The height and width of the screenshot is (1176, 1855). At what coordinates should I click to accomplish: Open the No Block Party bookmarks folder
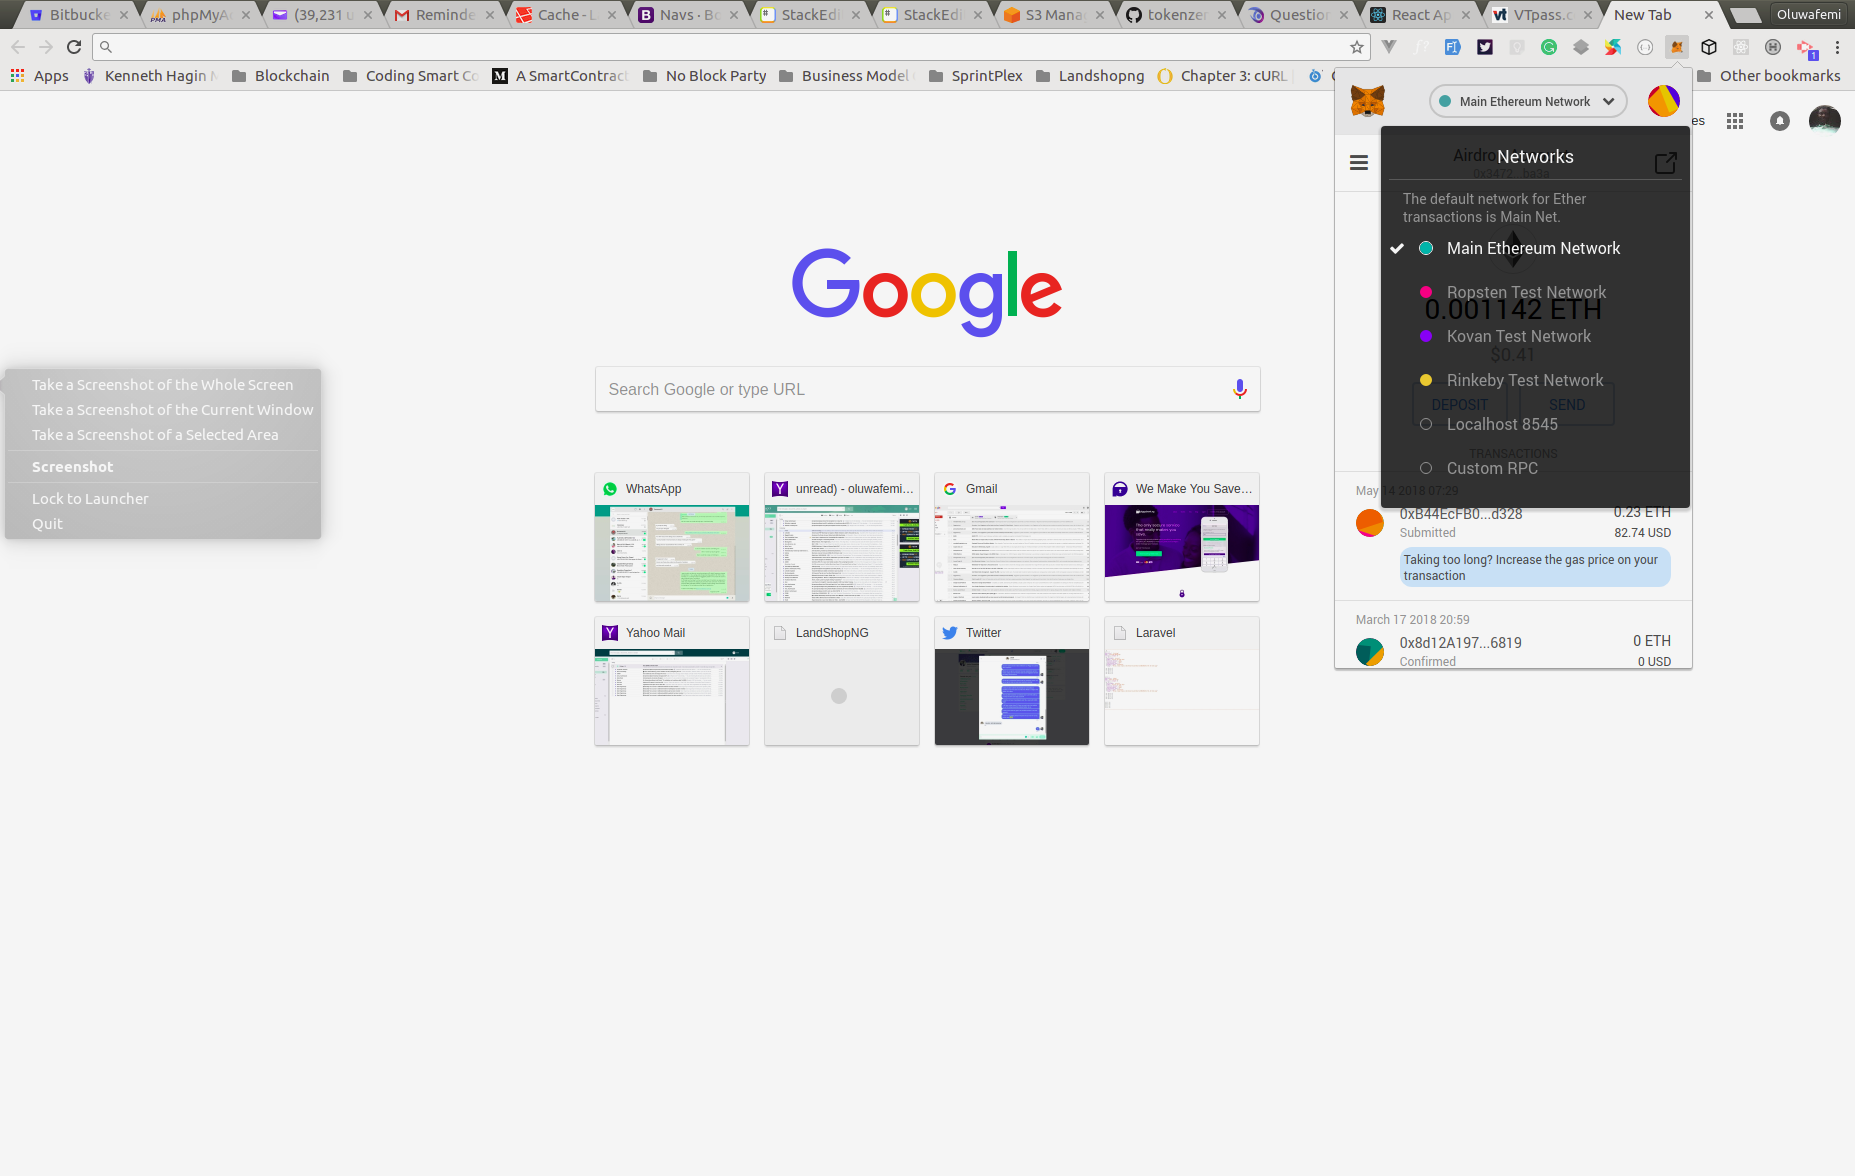704,76
